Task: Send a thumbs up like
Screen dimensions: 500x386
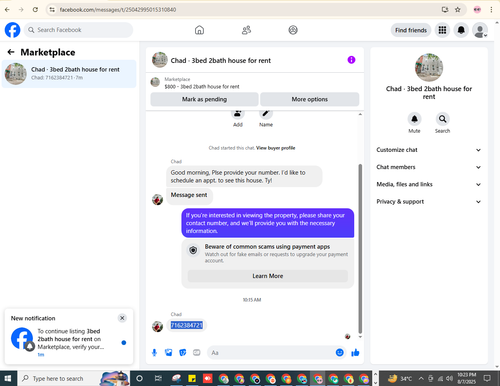Action: [x=355, y=353]
